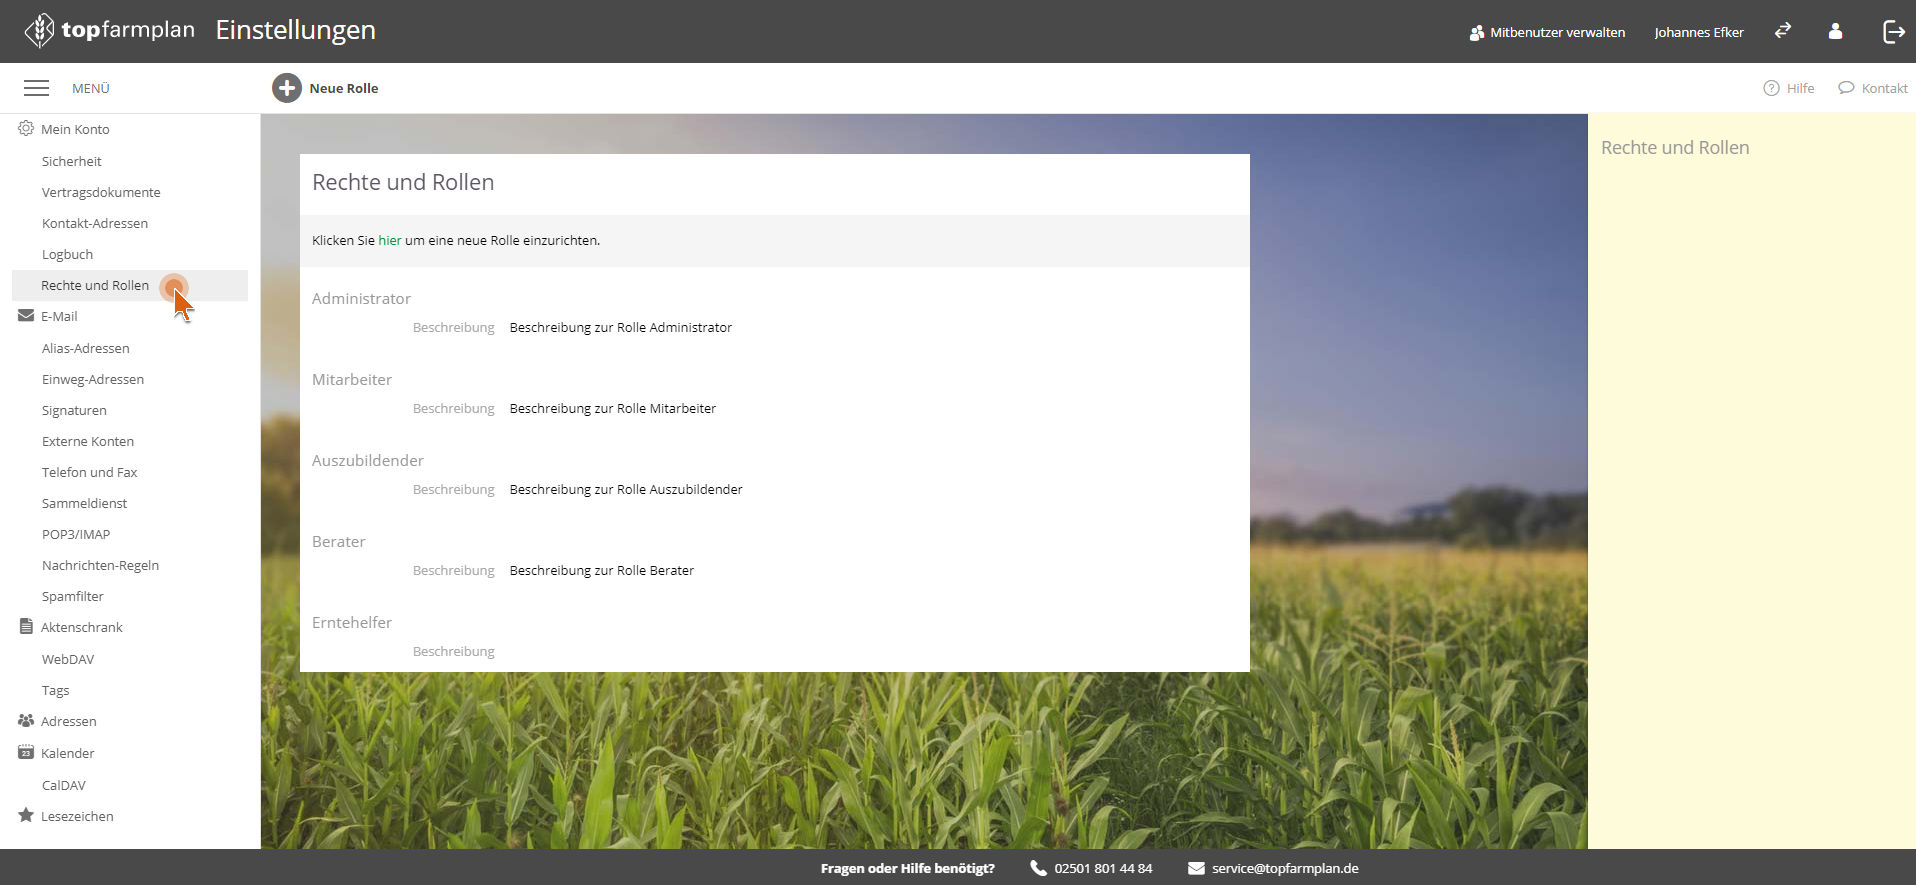Click the 'hier' link to create role
The width and height of the screenshot is (1916, 885).
pyautogui.click(x=390, y=240)
